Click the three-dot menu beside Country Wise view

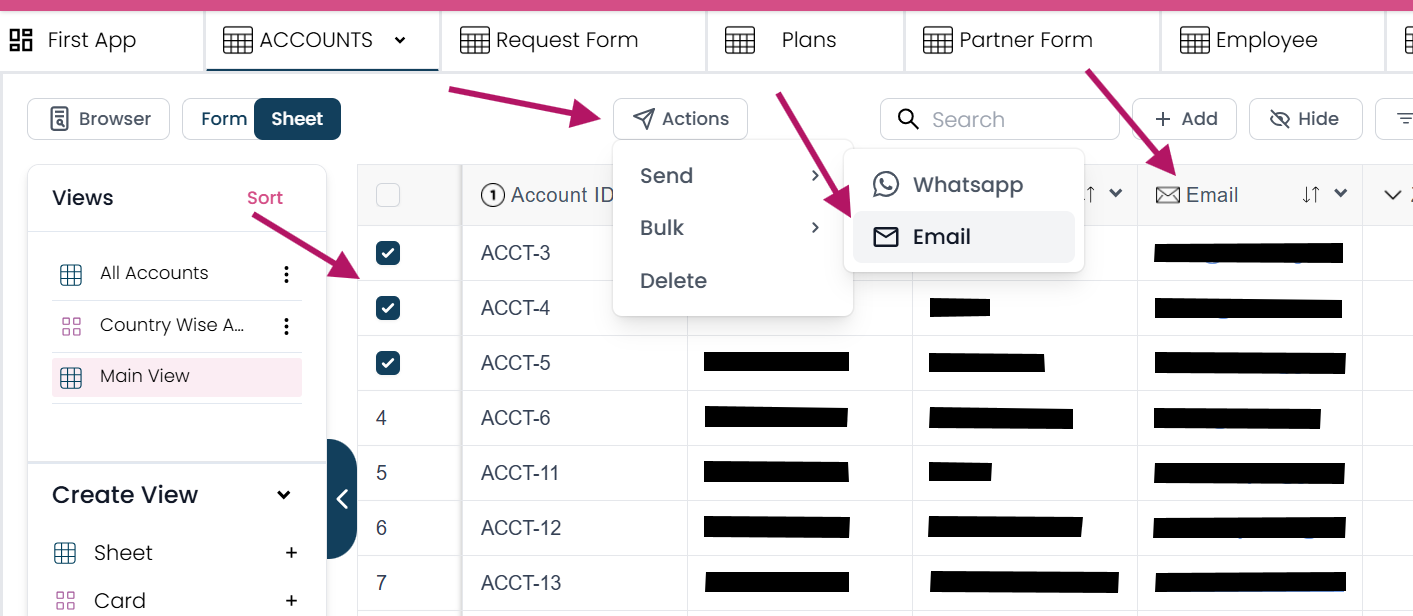click(287, 326)
